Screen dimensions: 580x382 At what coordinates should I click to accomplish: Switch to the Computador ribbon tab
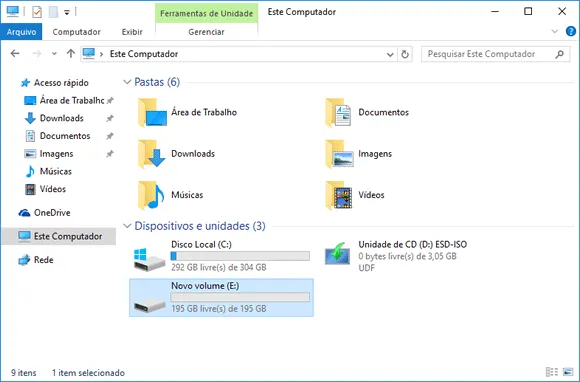click(x=77, y=32)
